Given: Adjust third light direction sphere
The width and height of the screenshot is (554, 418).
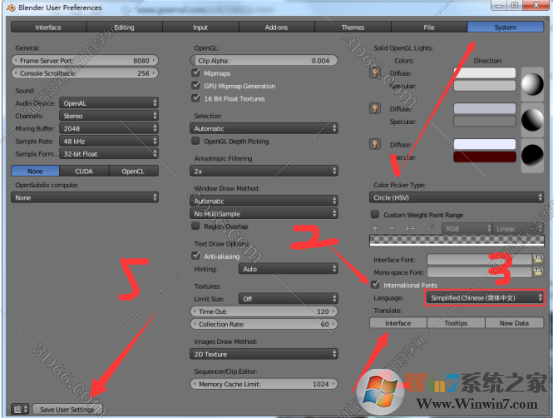Looking at the screenshot, I should coord(532,155).
